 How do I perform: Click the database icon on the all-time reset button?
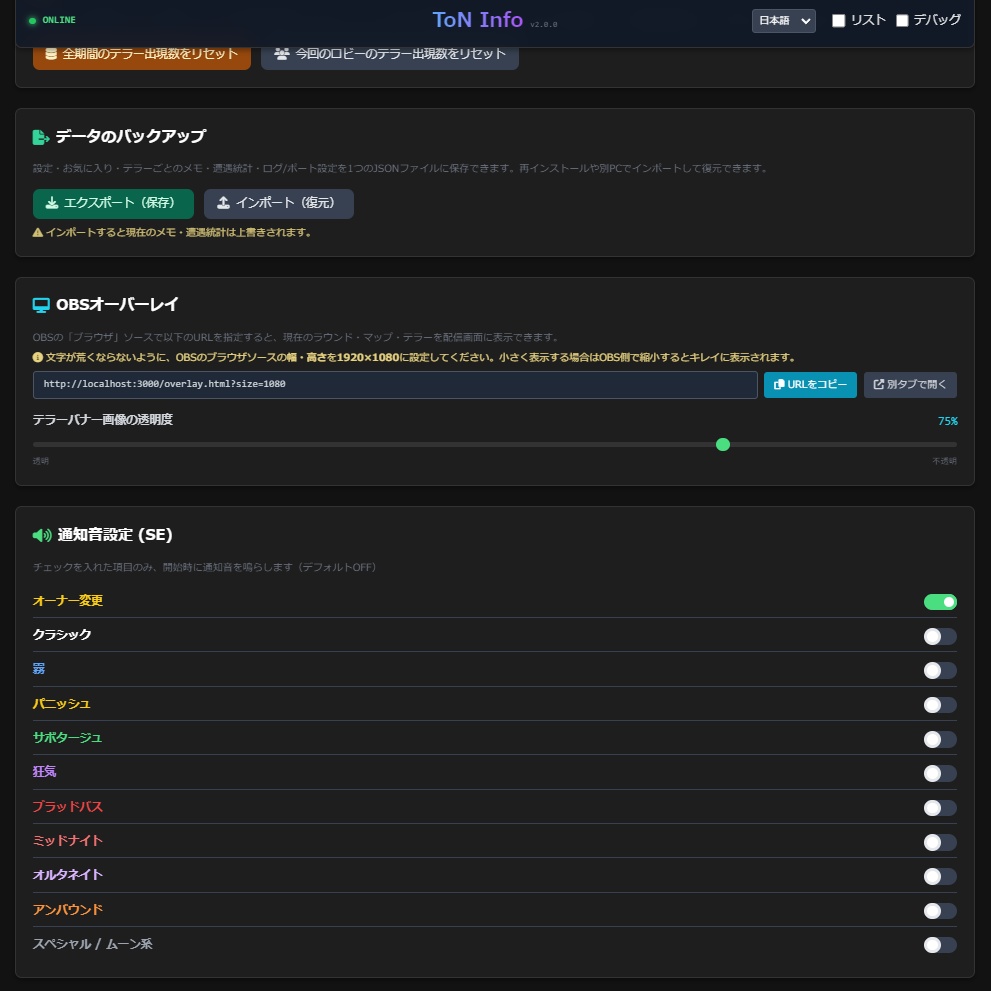(x=51, y=54)
